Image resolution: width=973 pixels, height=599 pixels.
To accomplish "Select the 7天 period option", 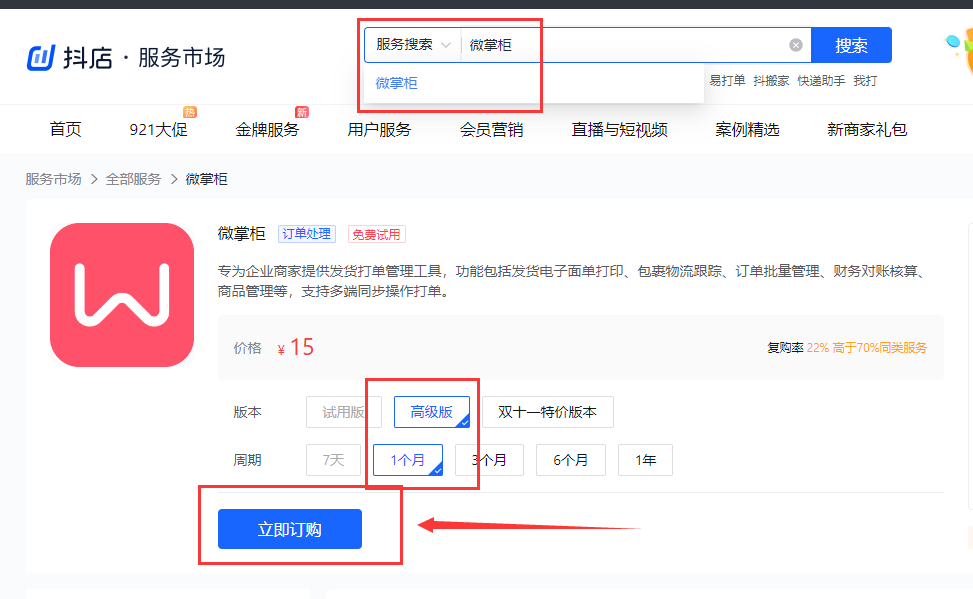I will 333,460.
